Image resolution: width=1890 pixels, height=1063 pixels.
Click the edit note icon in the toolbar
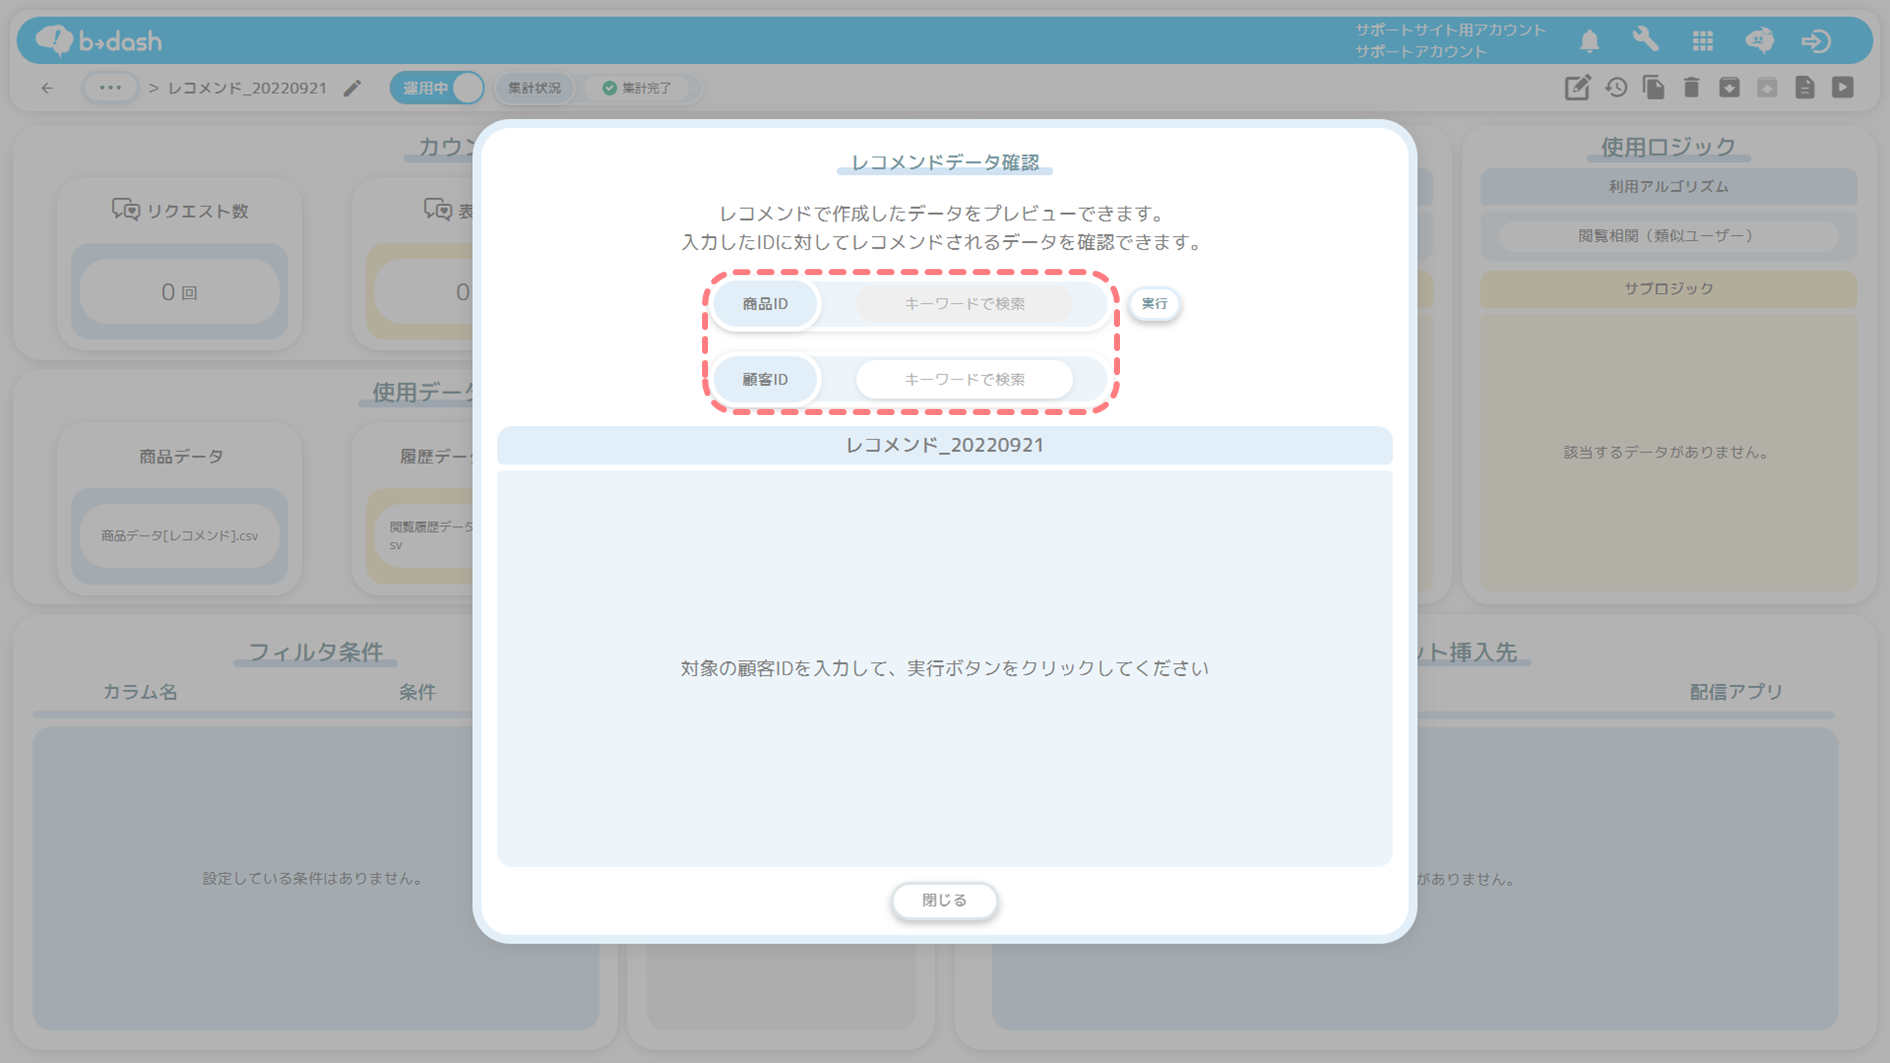tap(1577, 88)
